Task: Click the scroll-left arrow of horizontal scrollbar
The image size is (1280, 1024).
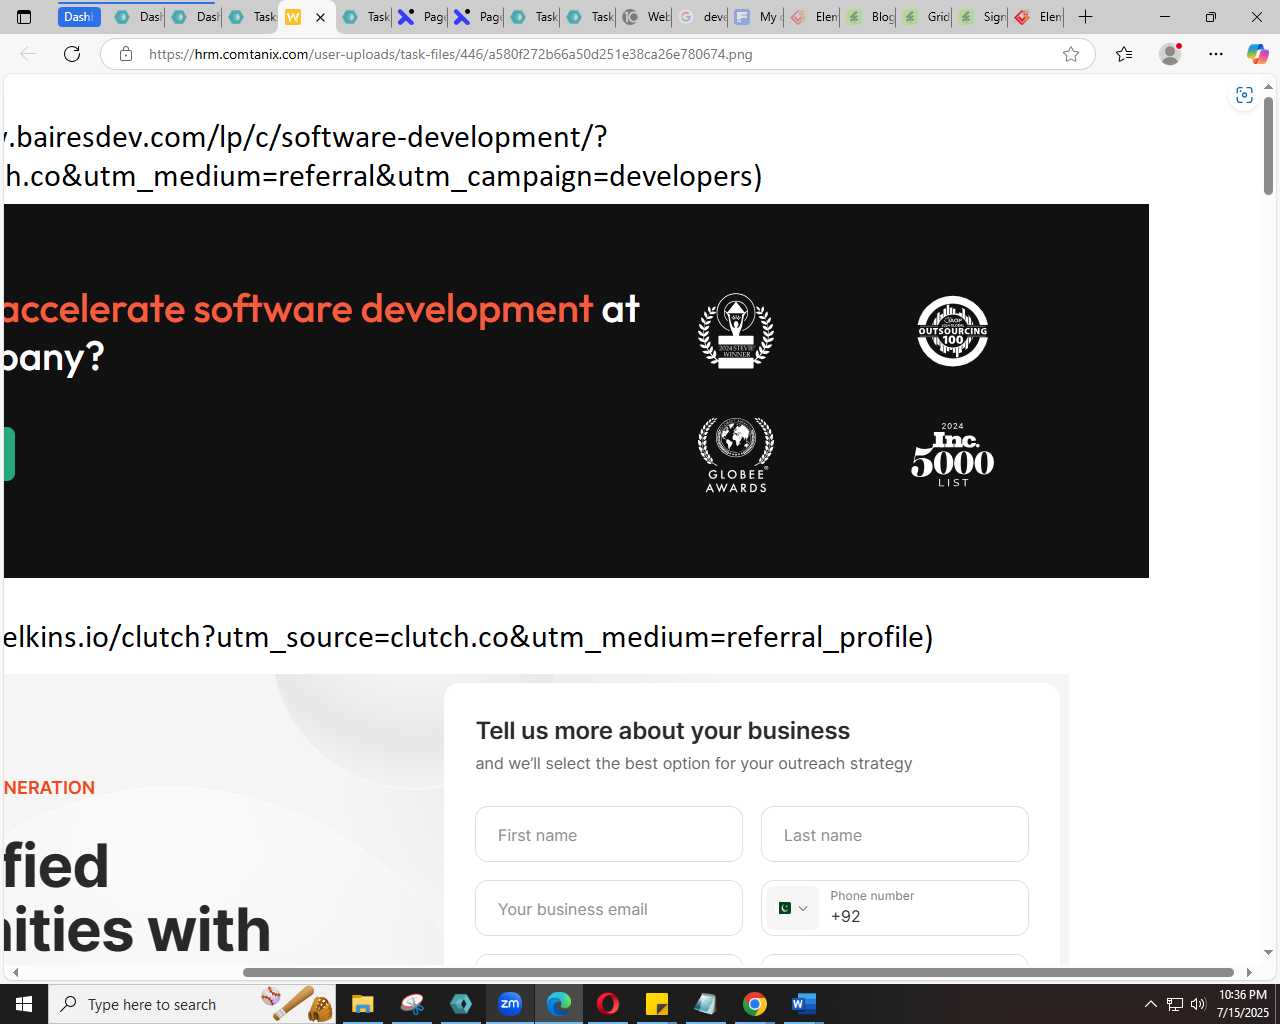Action: pos(15,972)
